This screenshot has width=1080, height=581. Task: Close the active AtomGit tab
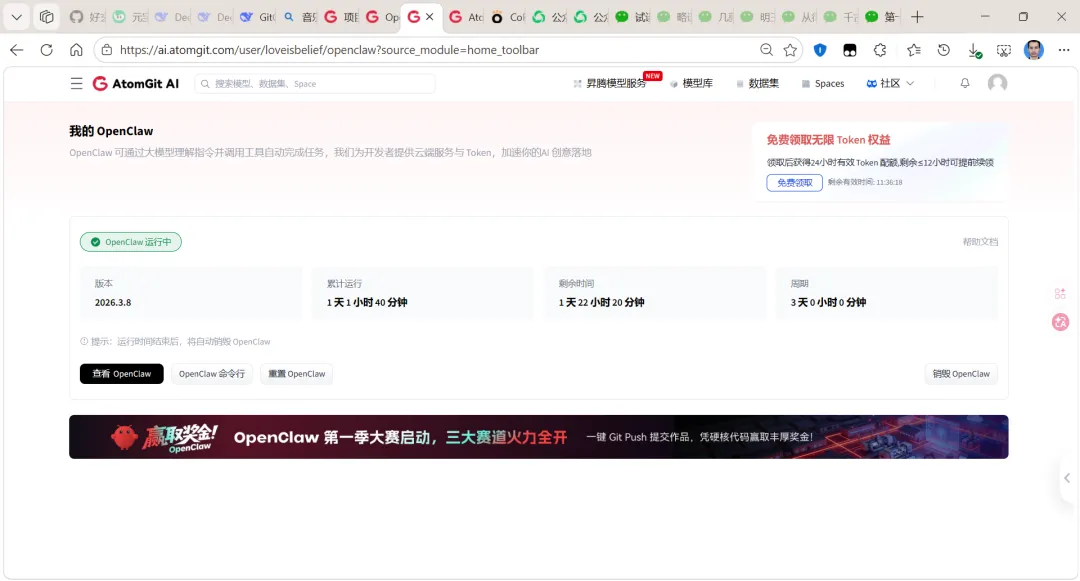tap(429, 17)
